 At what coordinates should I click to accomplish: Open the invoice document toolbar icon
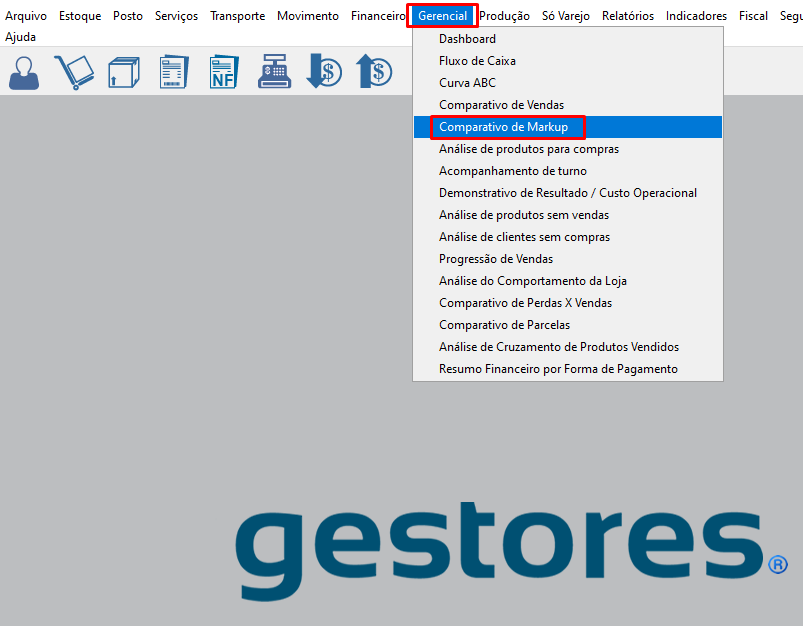(174, 73)
